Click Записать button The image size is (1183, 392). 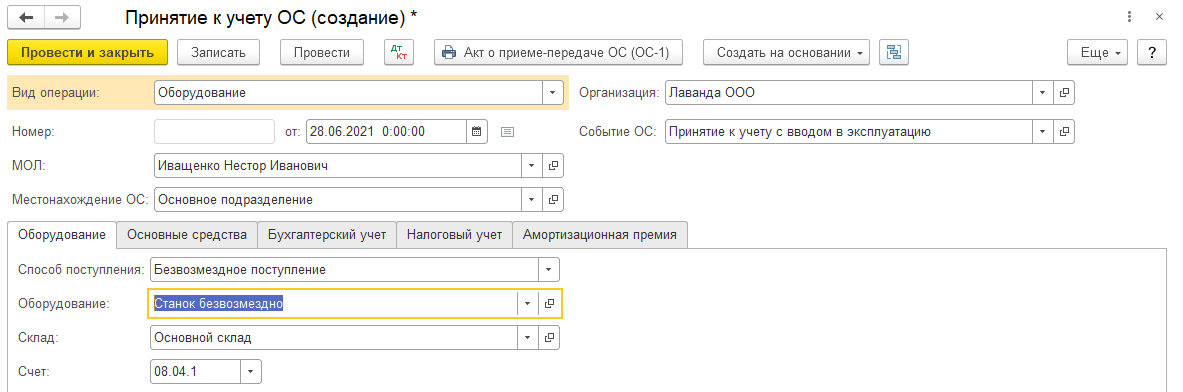tap(218, 52)
